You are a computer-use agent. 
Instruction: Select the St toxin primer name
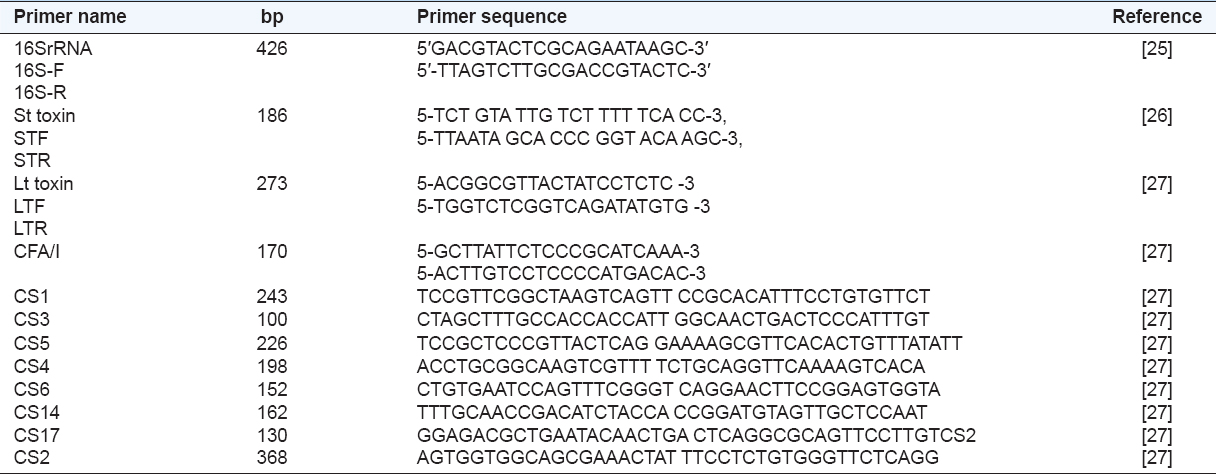tap(45, 116)
